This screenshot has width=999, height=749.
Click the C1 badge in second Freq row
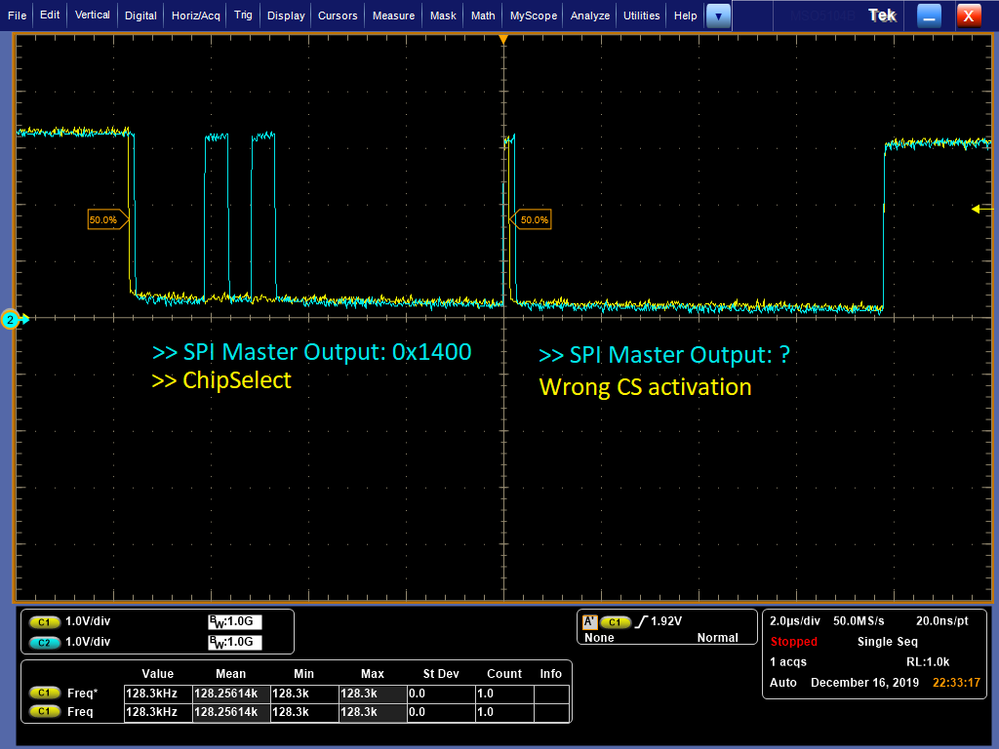[45, 711]
